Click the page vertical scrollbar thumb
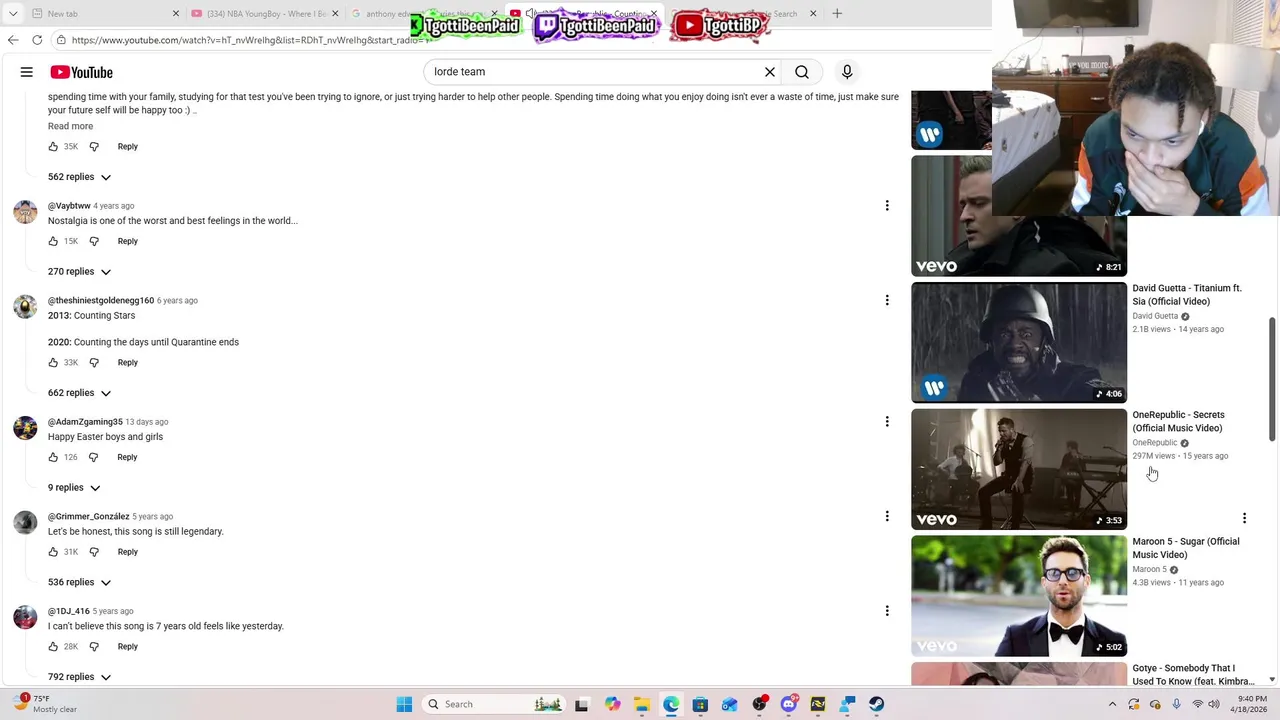1280x720 pixels. (1272, 378)
